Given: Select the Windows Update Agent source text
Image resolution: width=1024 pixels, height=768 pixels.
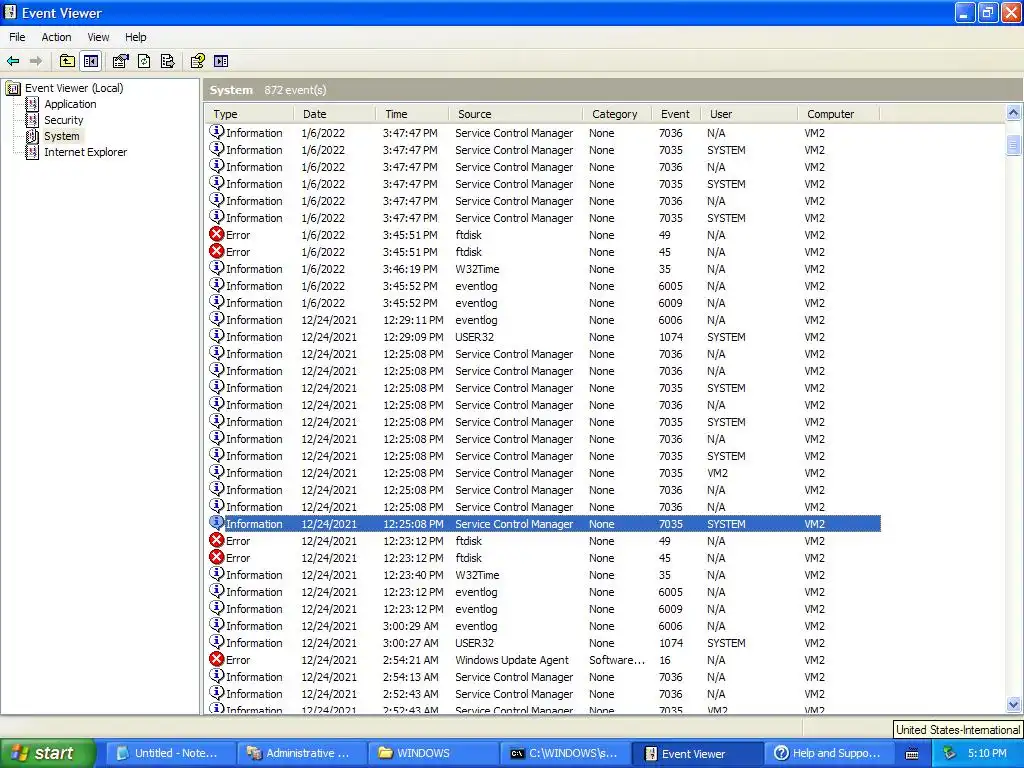Looking at the screenshot, I should 511,660.
